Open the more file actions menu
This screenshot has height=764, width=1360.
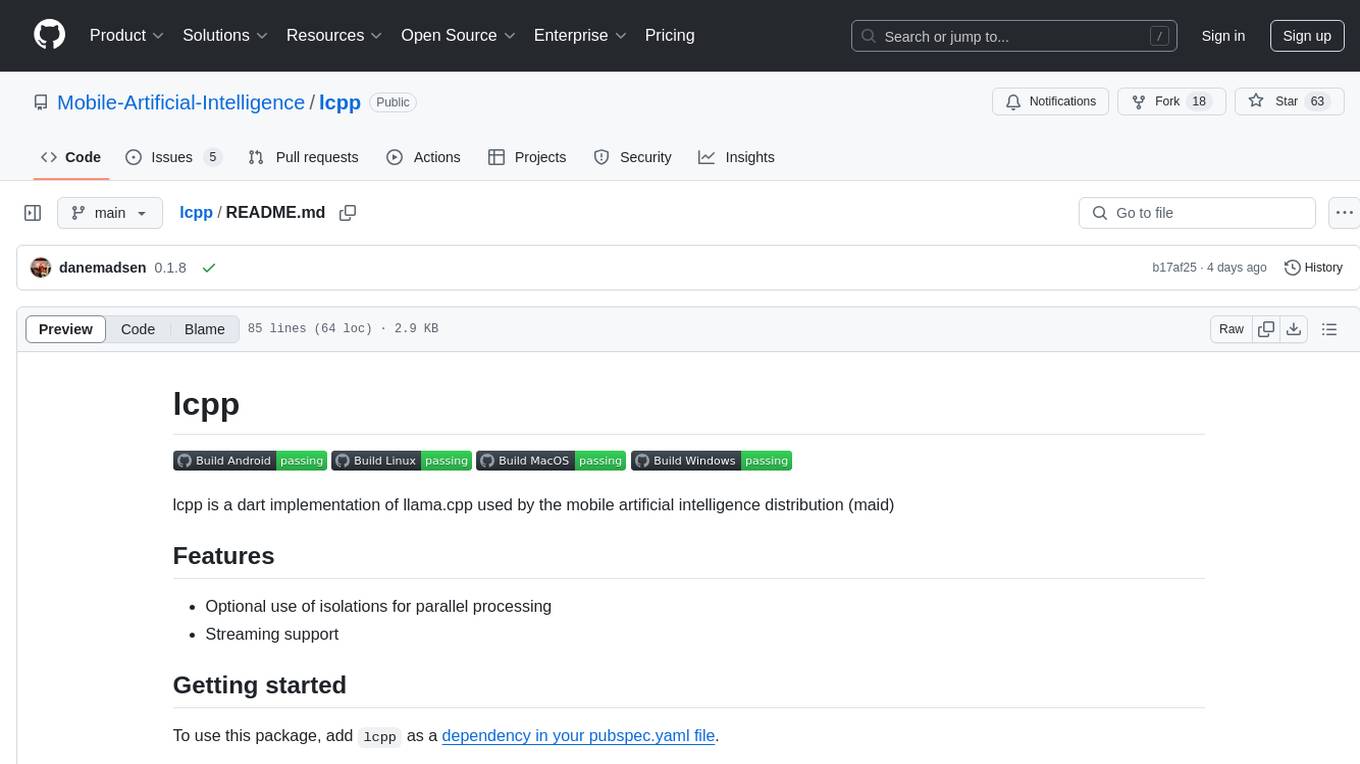[x=1344, y=213]
